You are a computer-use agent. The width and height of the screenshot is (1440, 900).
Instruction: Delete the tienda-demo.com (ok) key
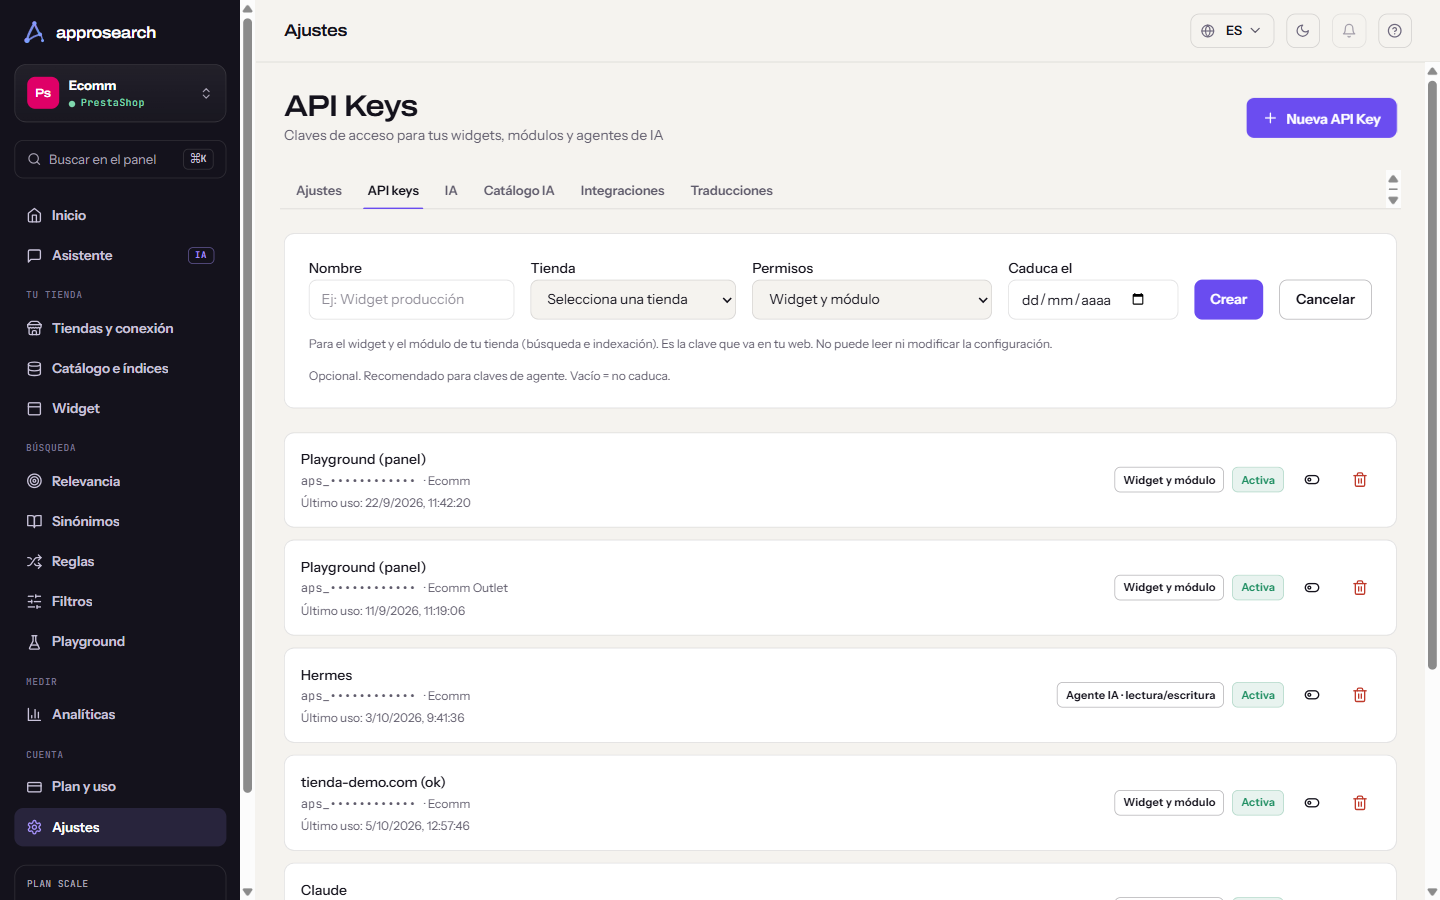[1360, 803]
